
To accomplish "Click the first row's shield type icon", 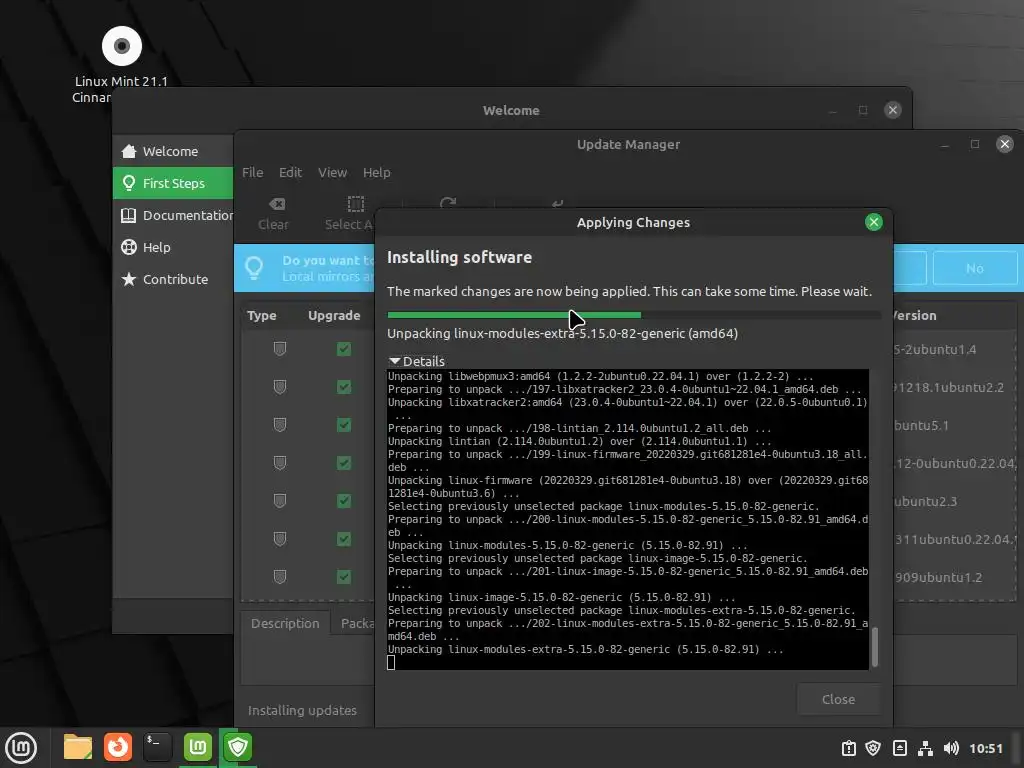I will [x=280, y=349].
